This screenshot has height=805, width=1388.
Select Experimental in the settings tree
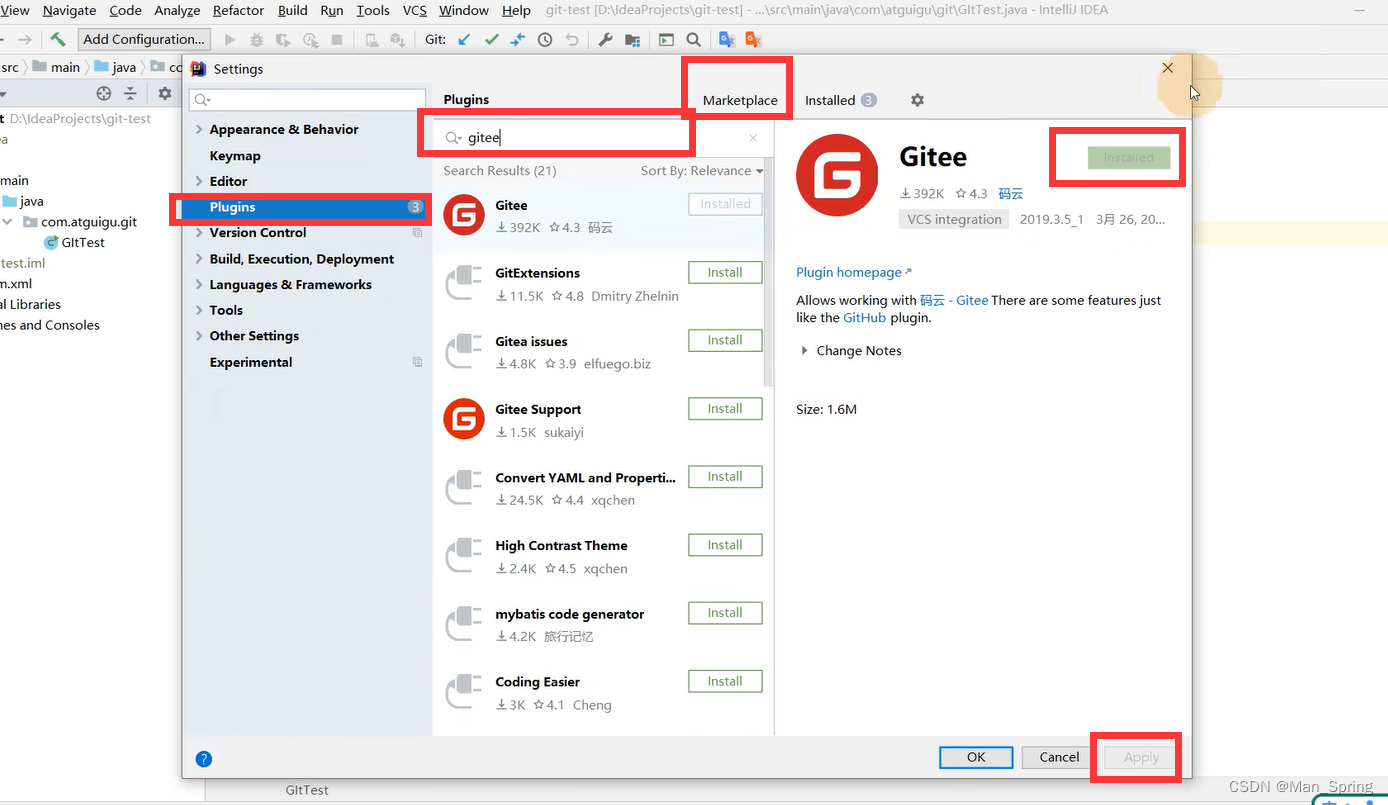251,362
